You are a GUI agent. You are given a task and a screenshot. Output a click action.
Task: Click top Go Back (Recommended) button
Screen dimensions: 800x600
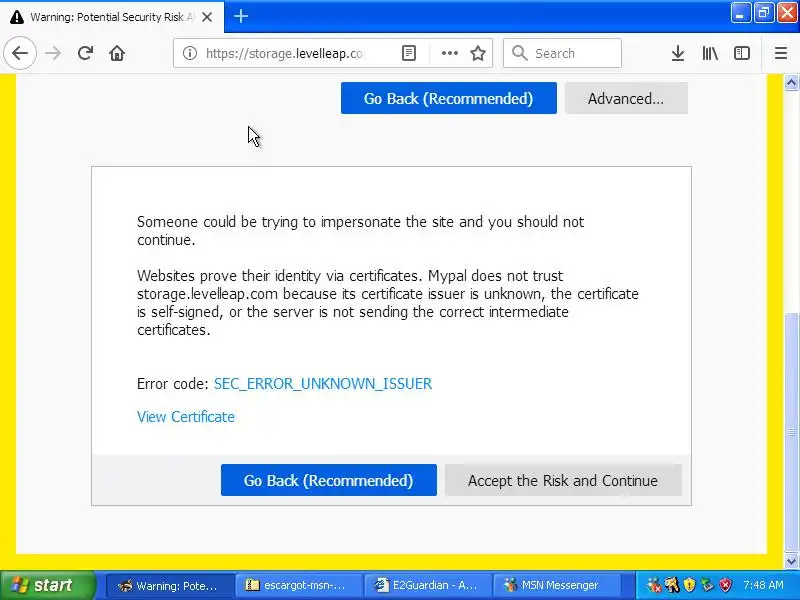coord(448,98)
